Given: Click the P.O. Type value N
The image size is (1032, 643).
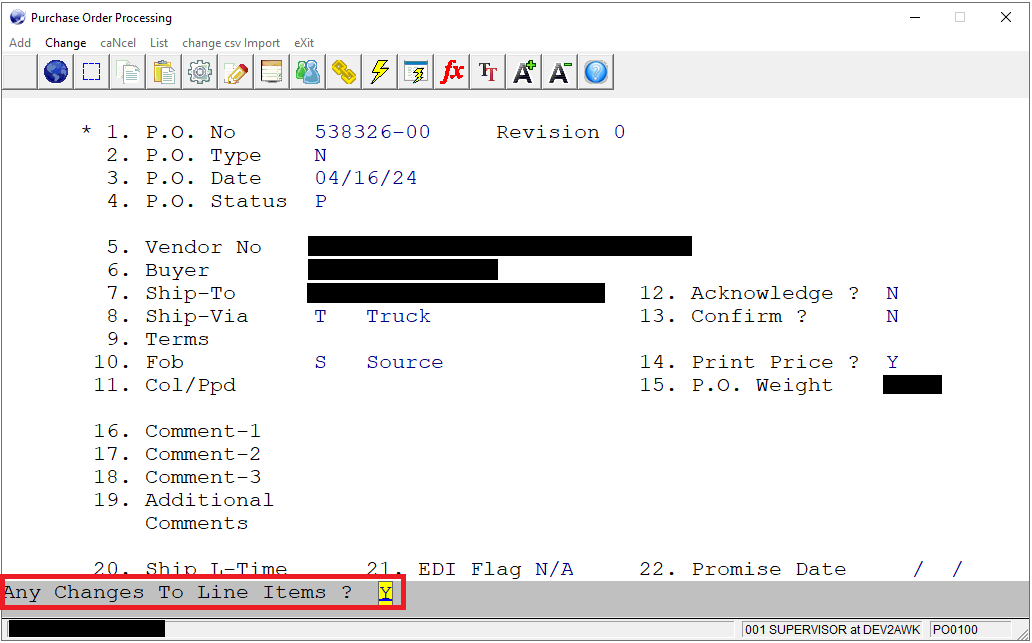Looking at the screenshot, I should 321,155.
